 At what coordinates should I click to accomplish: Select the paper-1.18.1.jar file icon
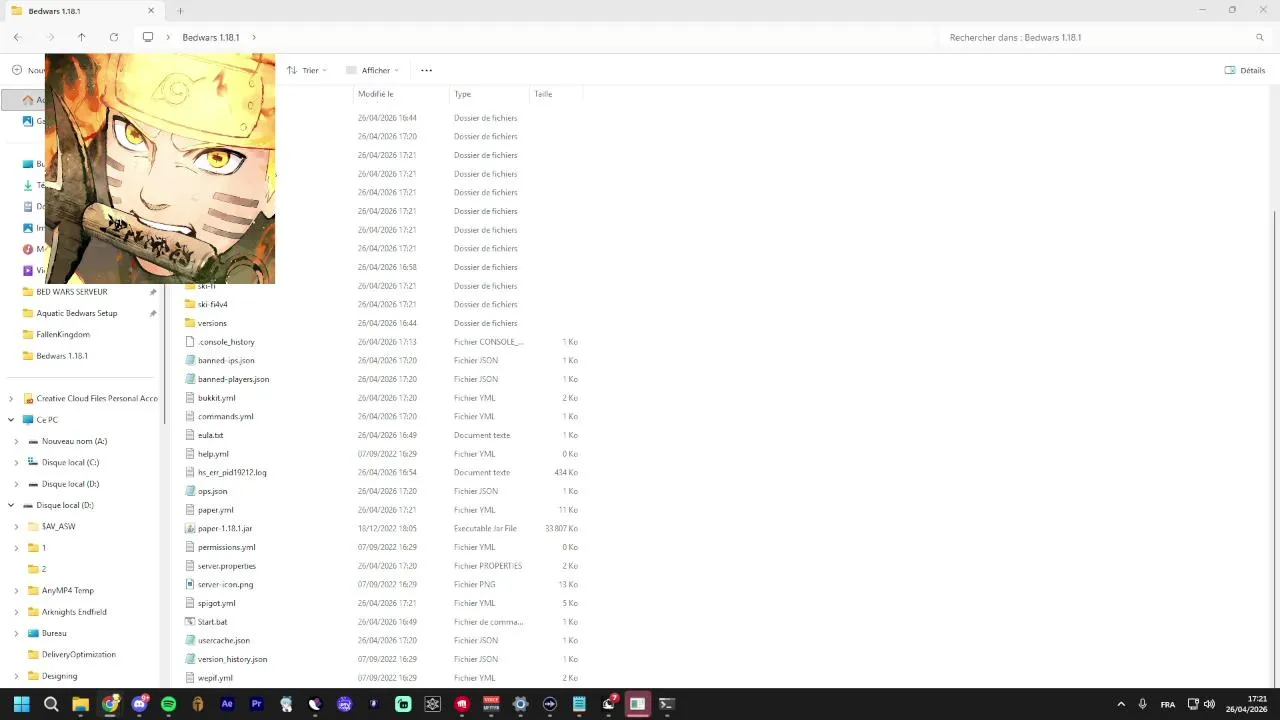tap(190, 528)
